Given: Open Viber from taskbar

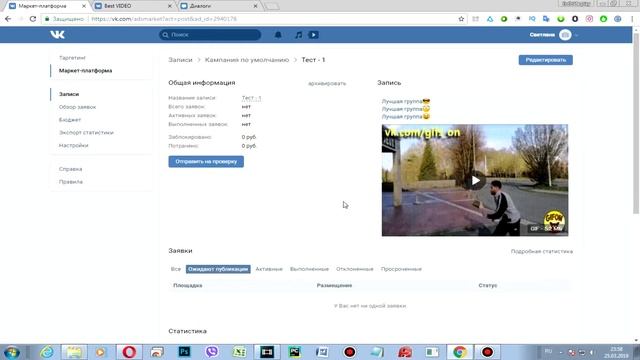Looking at the screenshot, I should point(212,352).
